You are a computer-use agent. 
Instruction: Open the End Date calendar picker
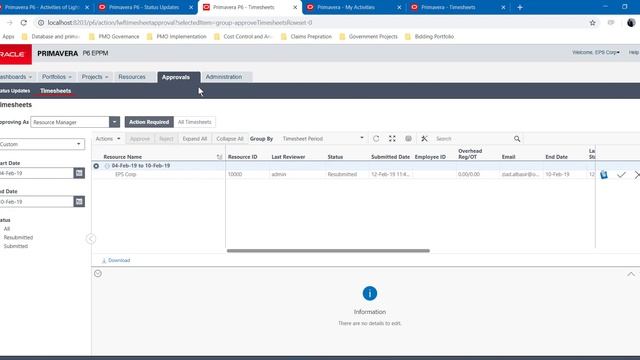pos(79,202)
